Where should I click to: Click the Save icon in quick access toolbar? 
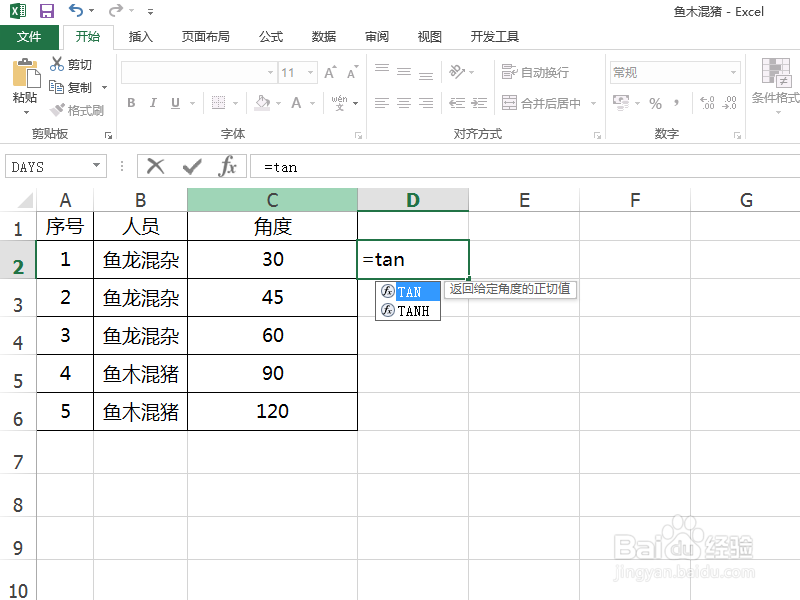tap(46, 11)
